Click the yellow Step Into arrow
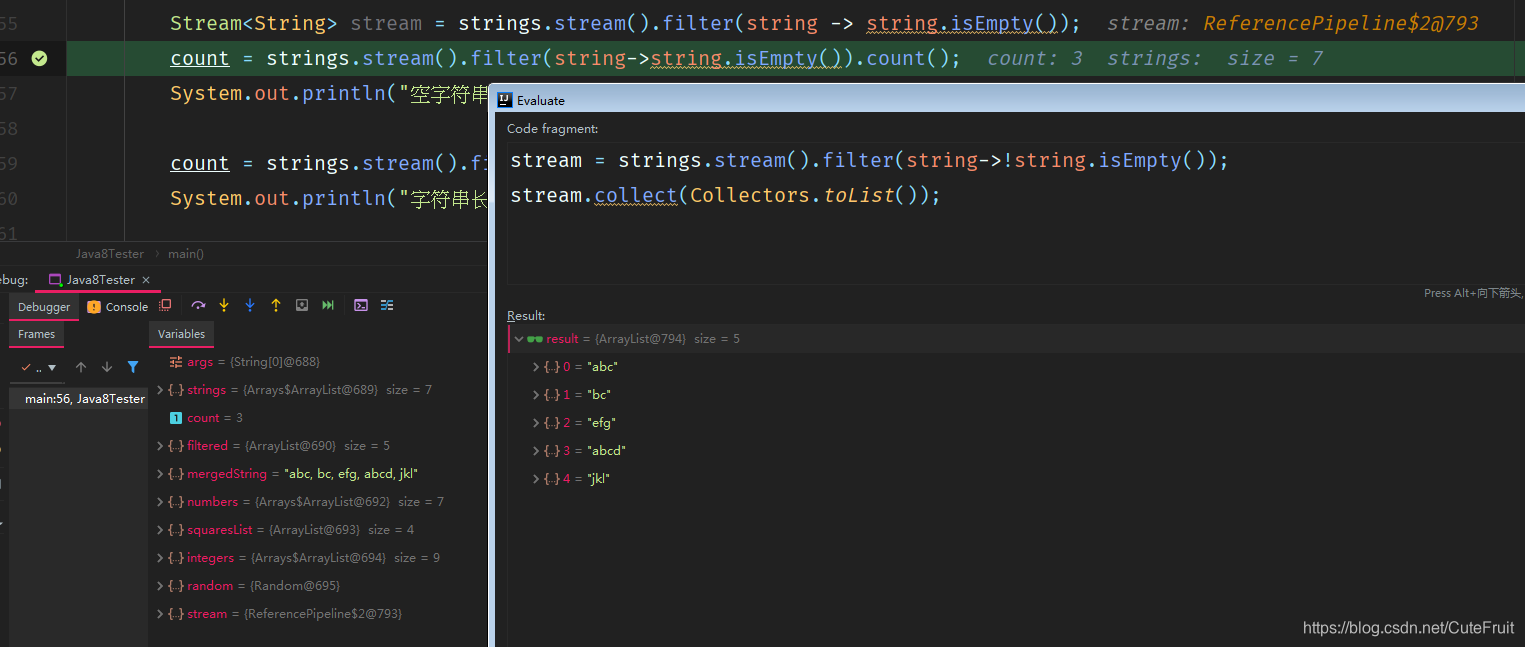1525x647 pixels. (224, 305)
